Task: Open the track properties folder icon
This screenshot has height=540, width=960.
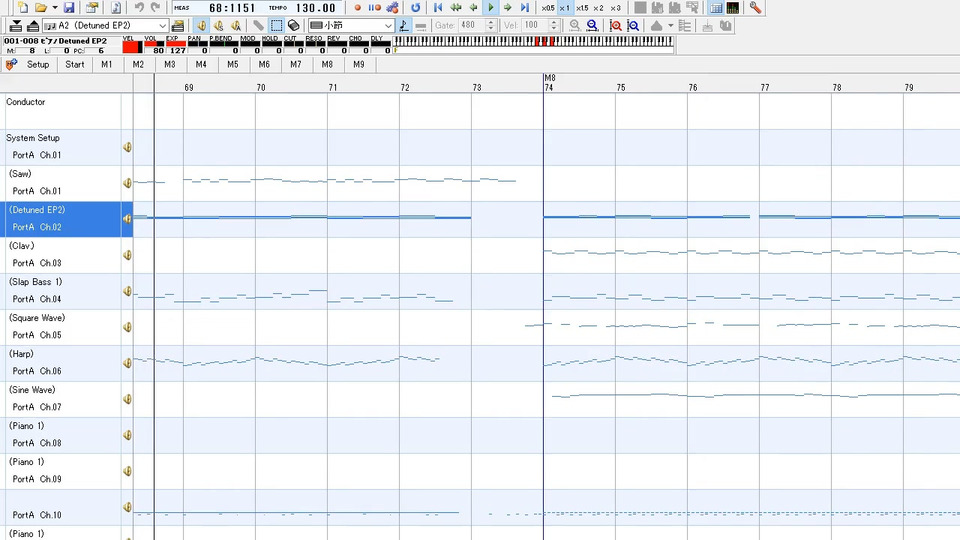Action: 178,26
